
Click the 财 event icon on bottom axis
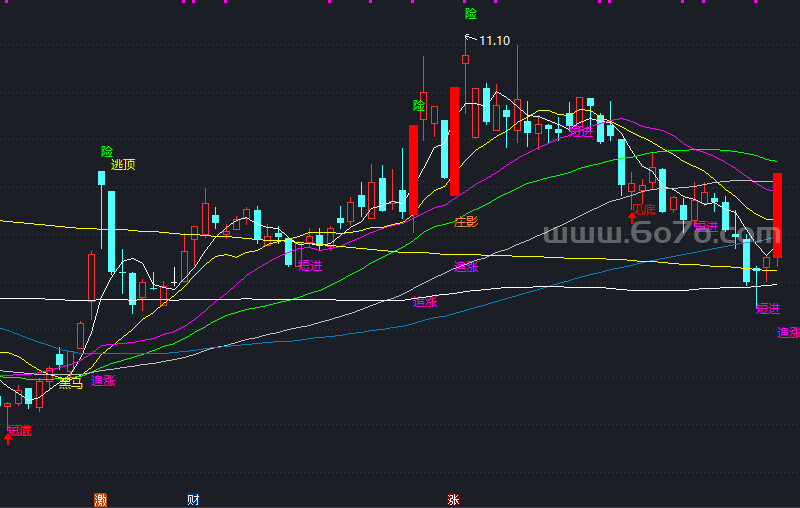click(193, 500)
